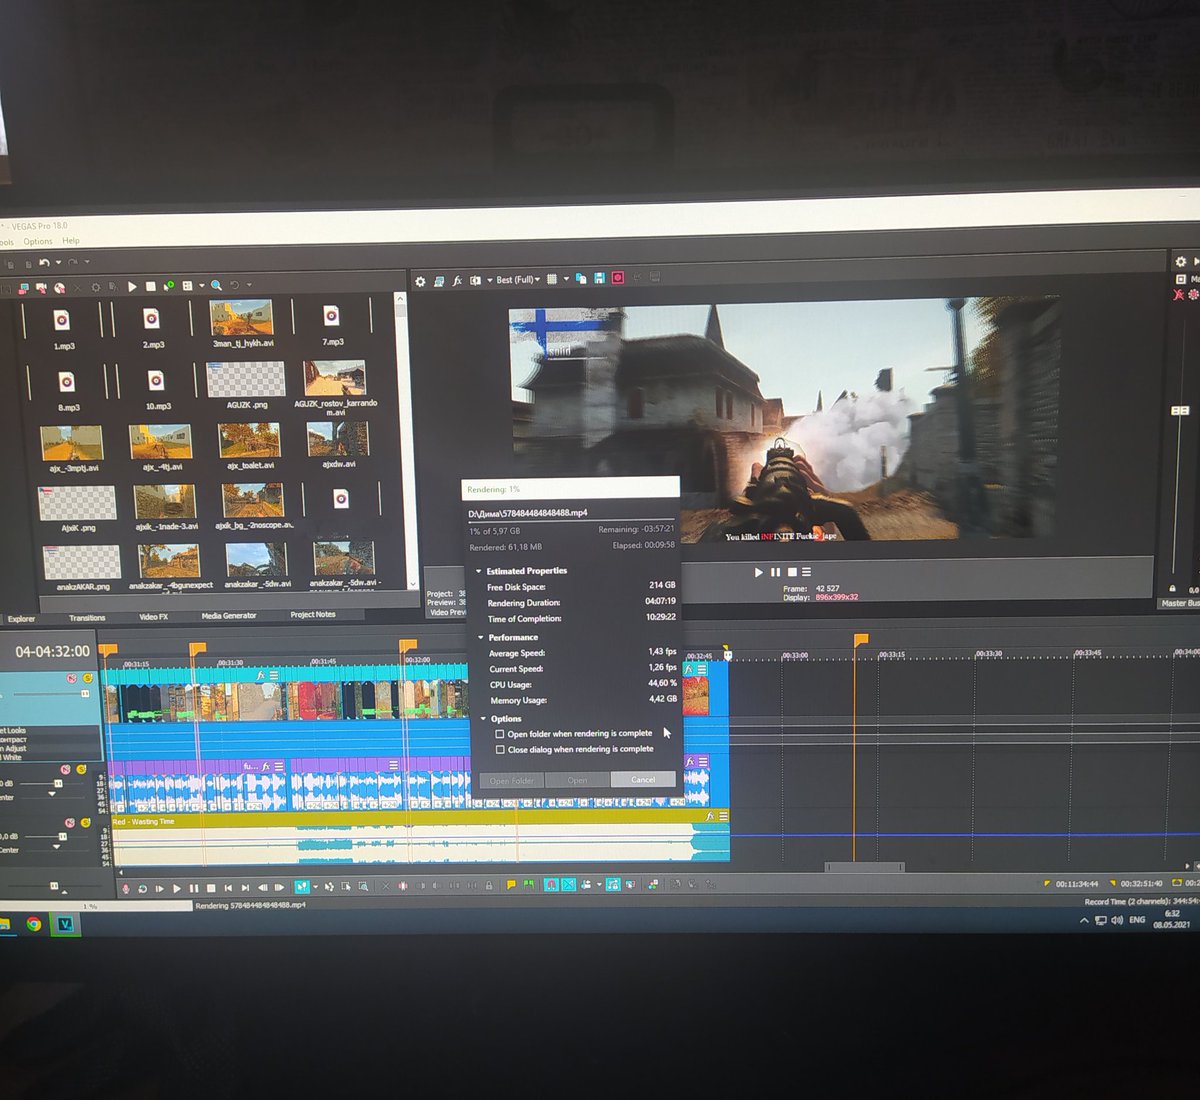Toggle the grid overlay button above the preview

(553, 280)
